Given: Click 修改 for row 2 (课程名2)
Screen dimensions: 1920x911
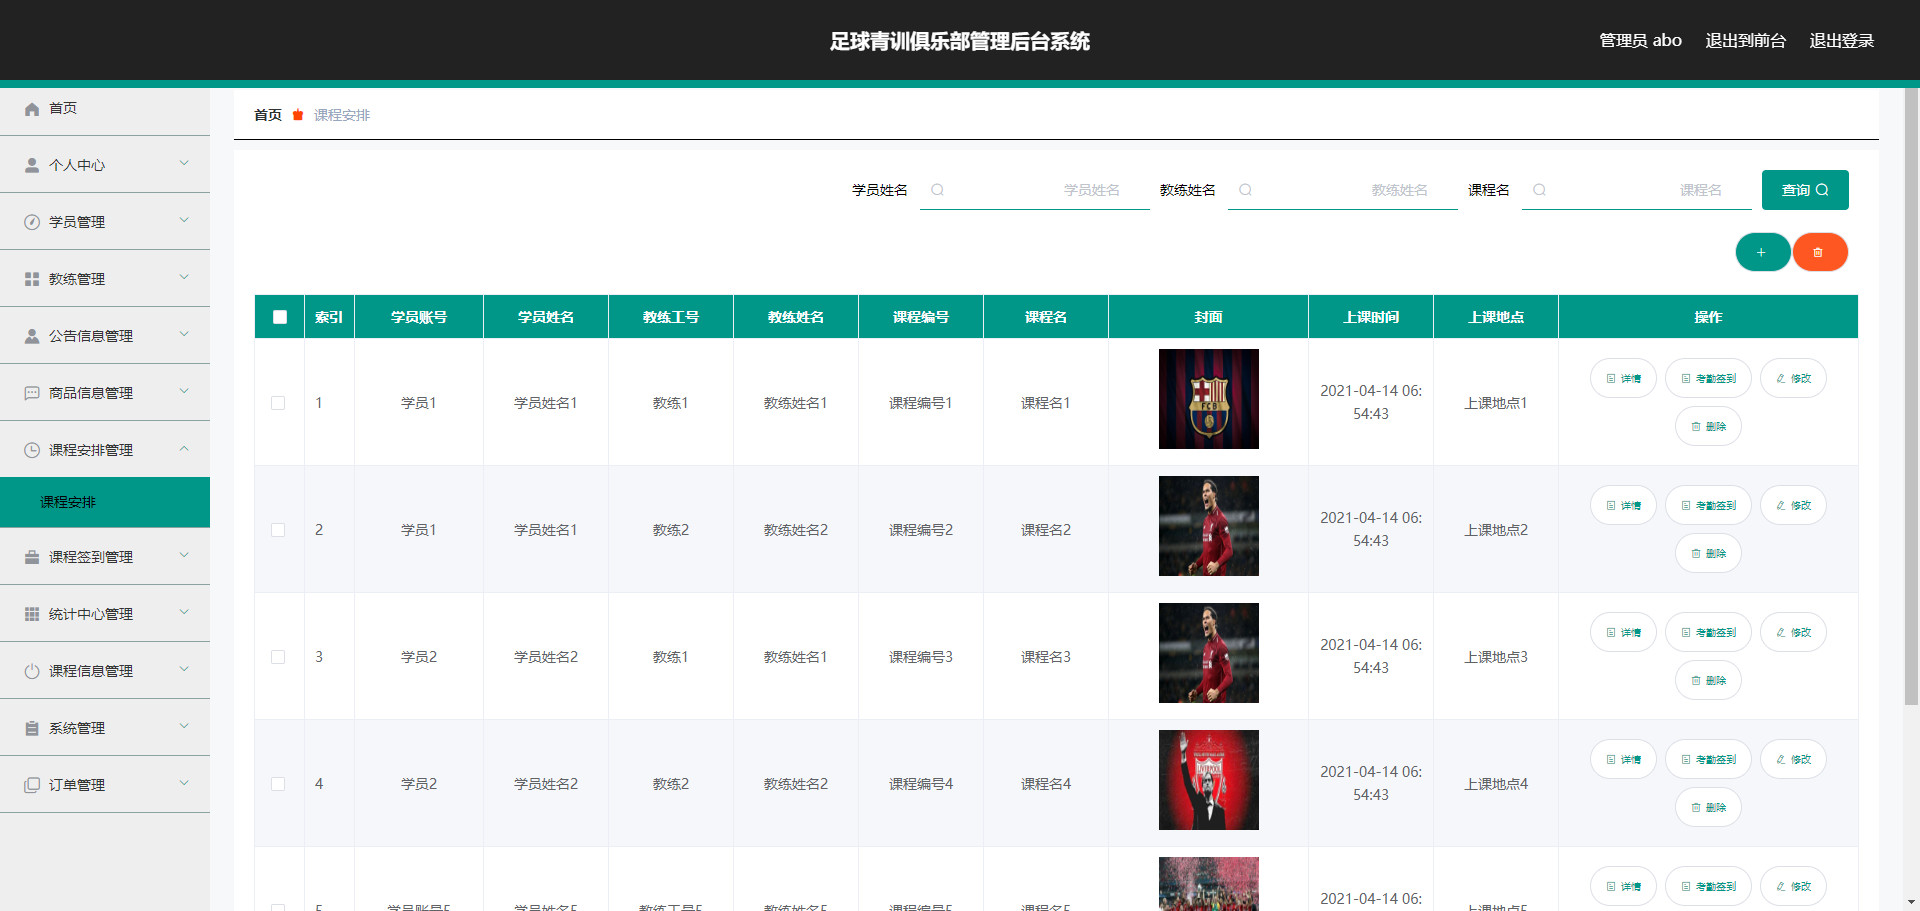Looking at the screenshot, I should click(1793, 505).
